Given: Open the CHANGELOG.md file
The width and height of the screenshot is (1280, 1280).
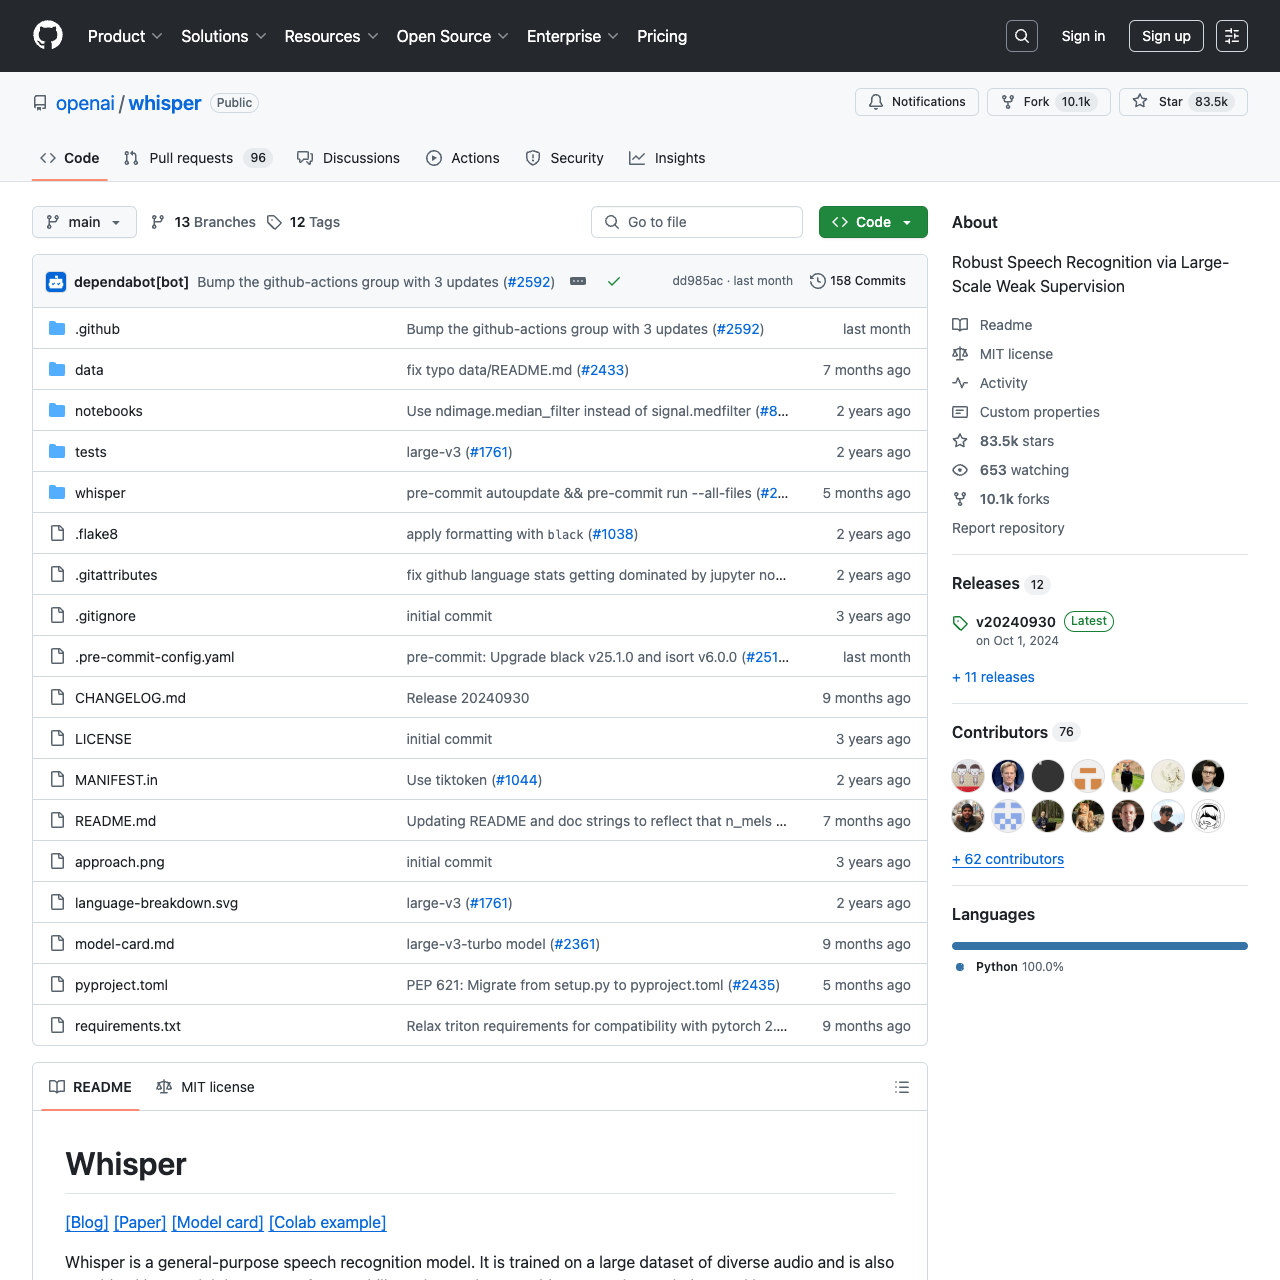Looking at the screenshot, I should click(130, 698).
